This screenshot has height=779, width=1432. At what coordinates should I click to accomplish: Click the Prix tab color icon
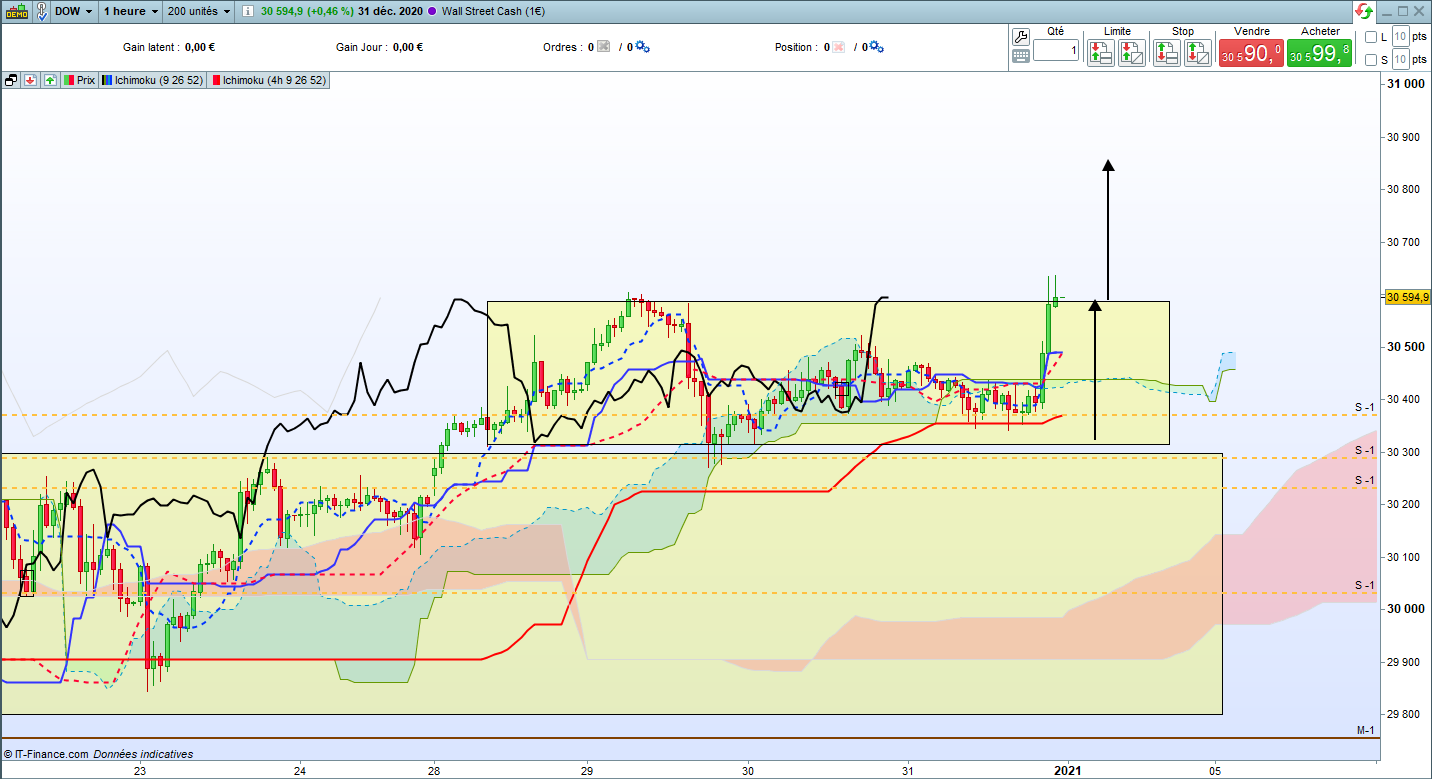[69, 80]
